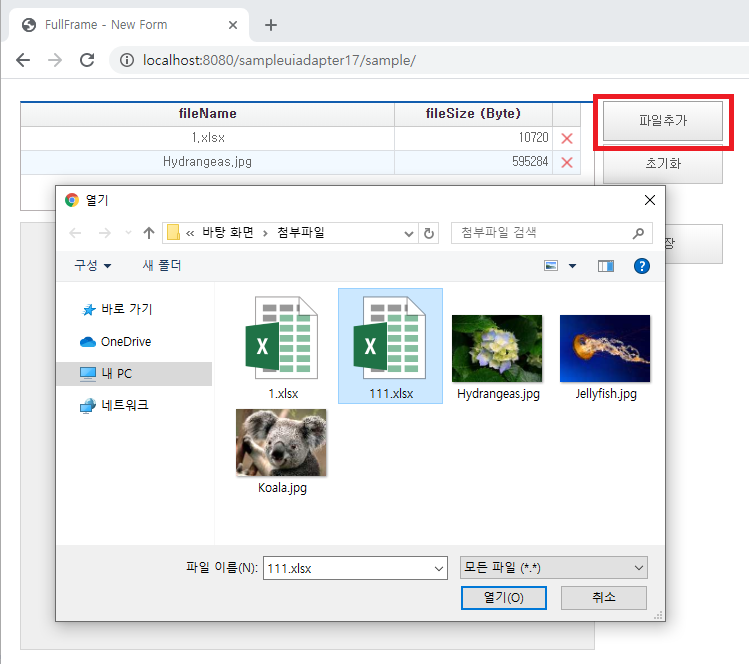Expand the file type 모든 파일 dropdown
This screenshot has height=664, width=749.
click(639, 568)
